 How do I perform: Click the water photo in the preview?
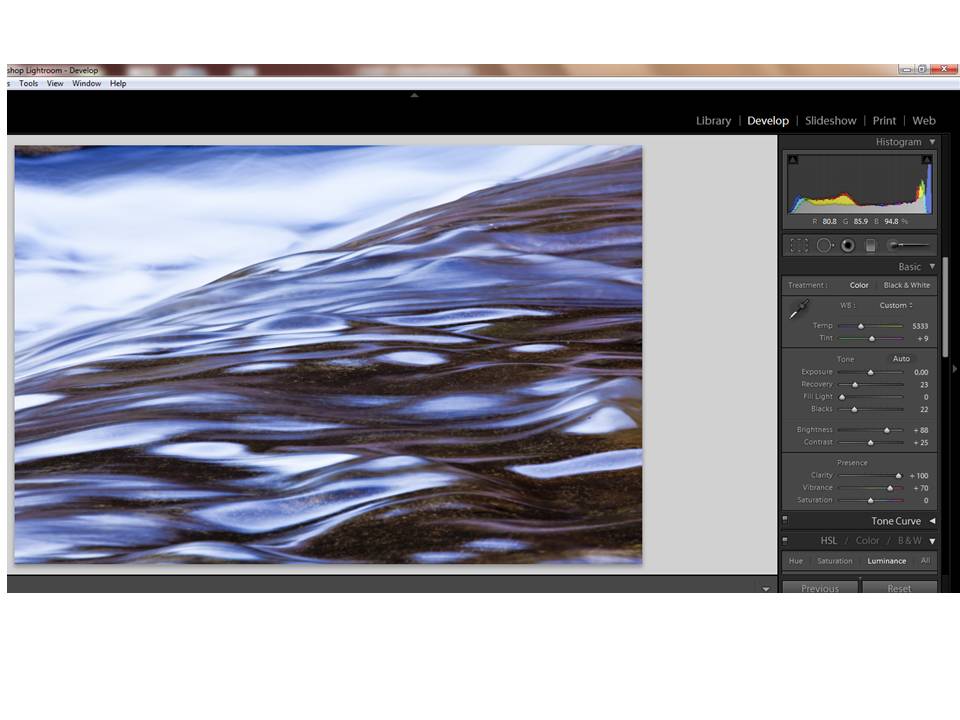[x=328, y=354]
